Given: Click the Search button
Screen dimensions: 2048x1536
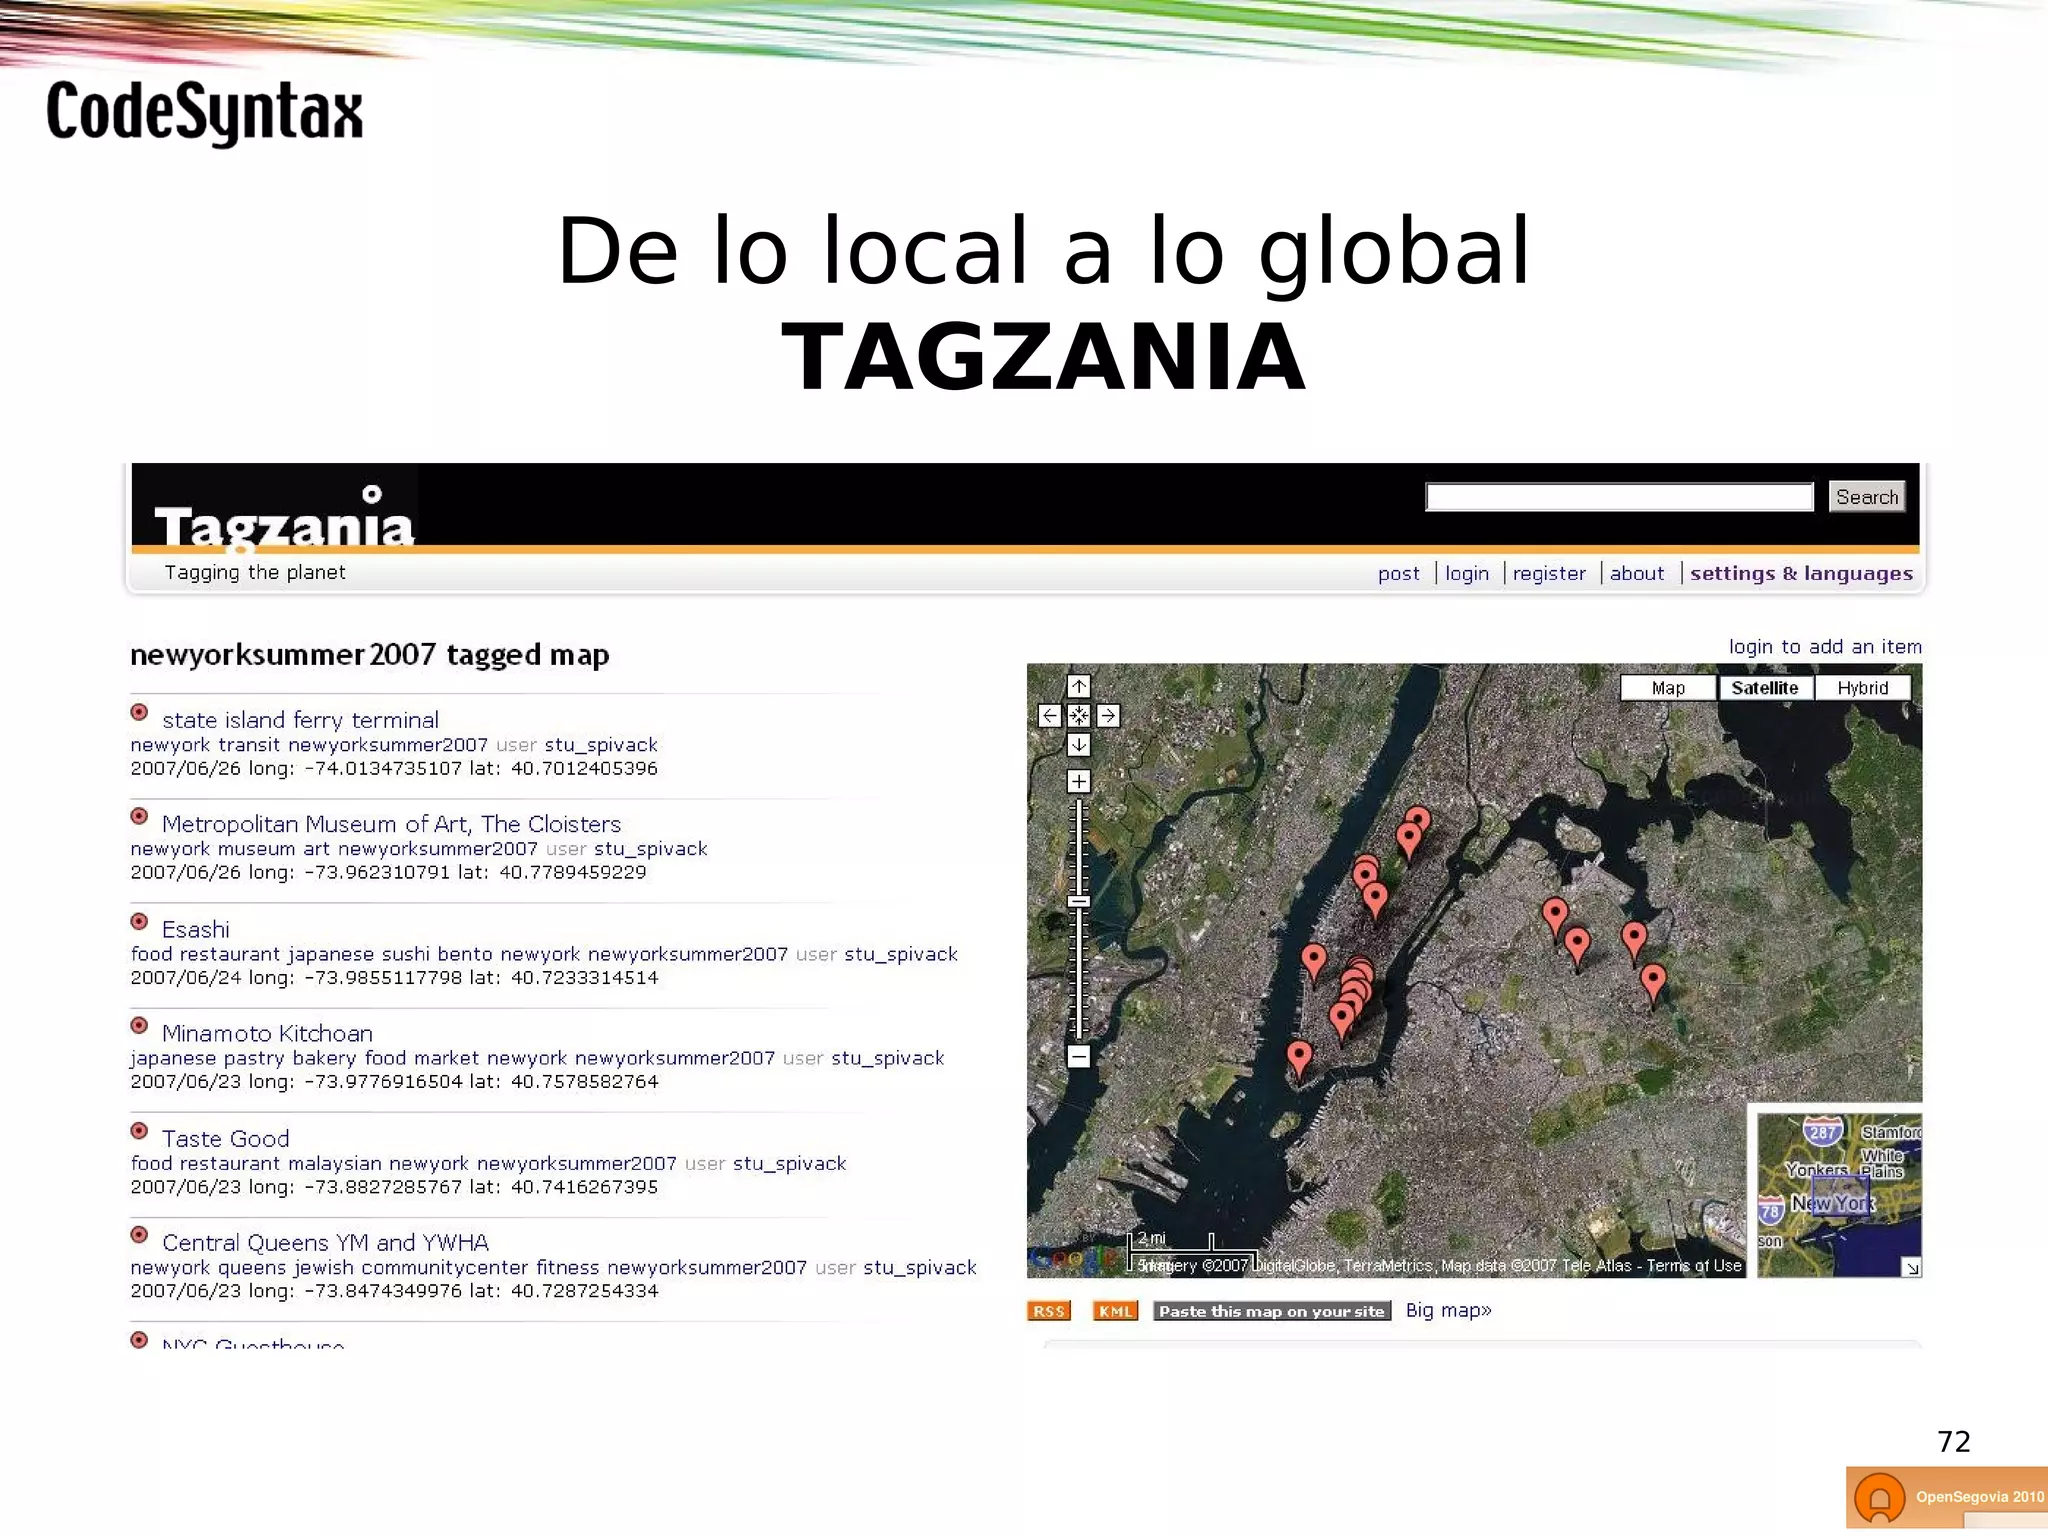Looking at the screenshot, I should pyautogui.click(x=1866, y=497).
